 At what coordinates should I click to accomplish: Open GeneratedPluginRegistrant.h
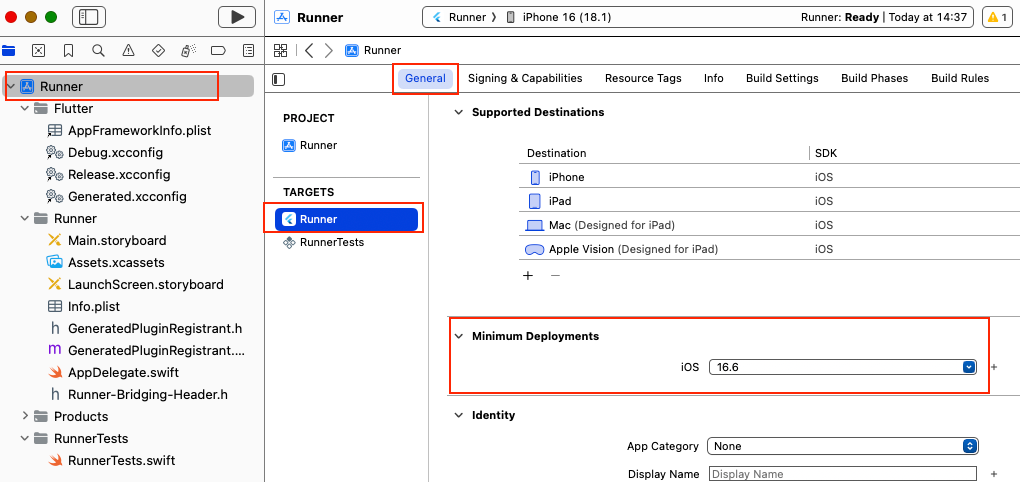pyautogui.click(x=145, y=328)
